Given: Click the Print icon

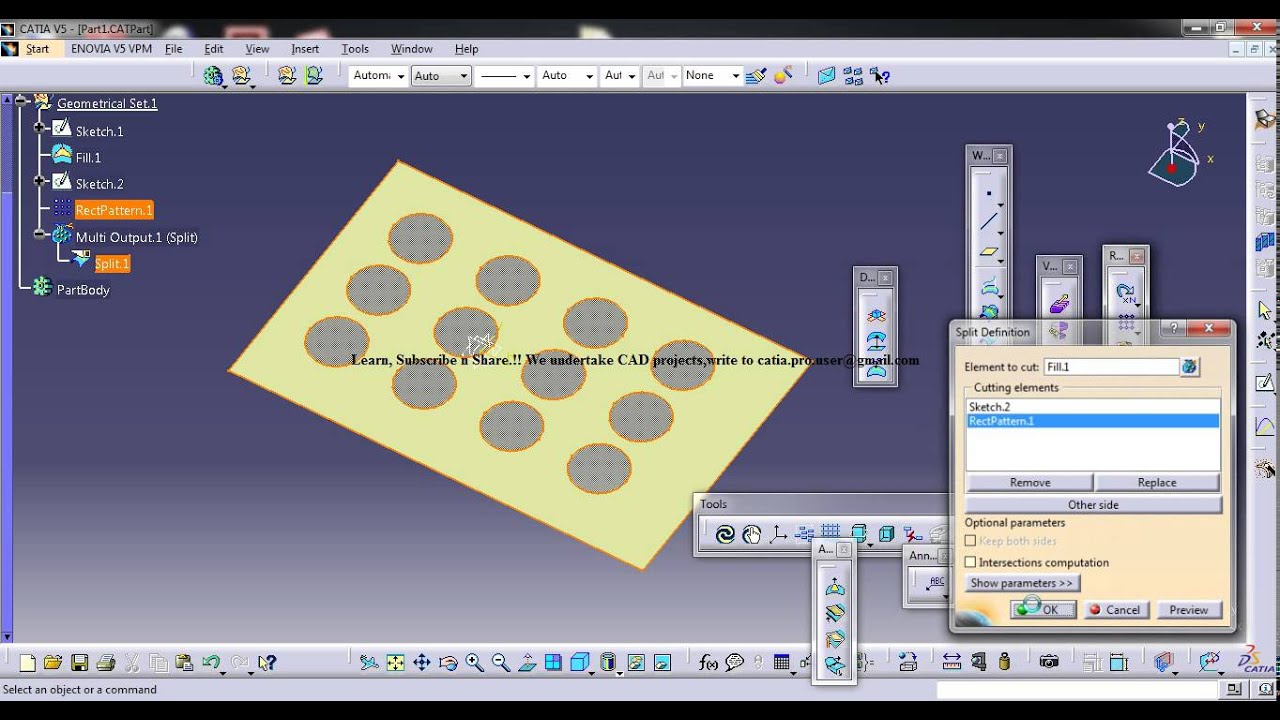Looking at the screenshot, I should coord(105,662).
